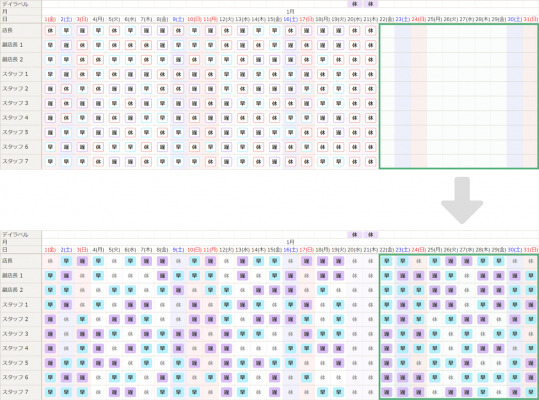Select スタッフ 5's 遅 shift on 1(金) in lower schedule
539x400 pixels.
(50, 363)
